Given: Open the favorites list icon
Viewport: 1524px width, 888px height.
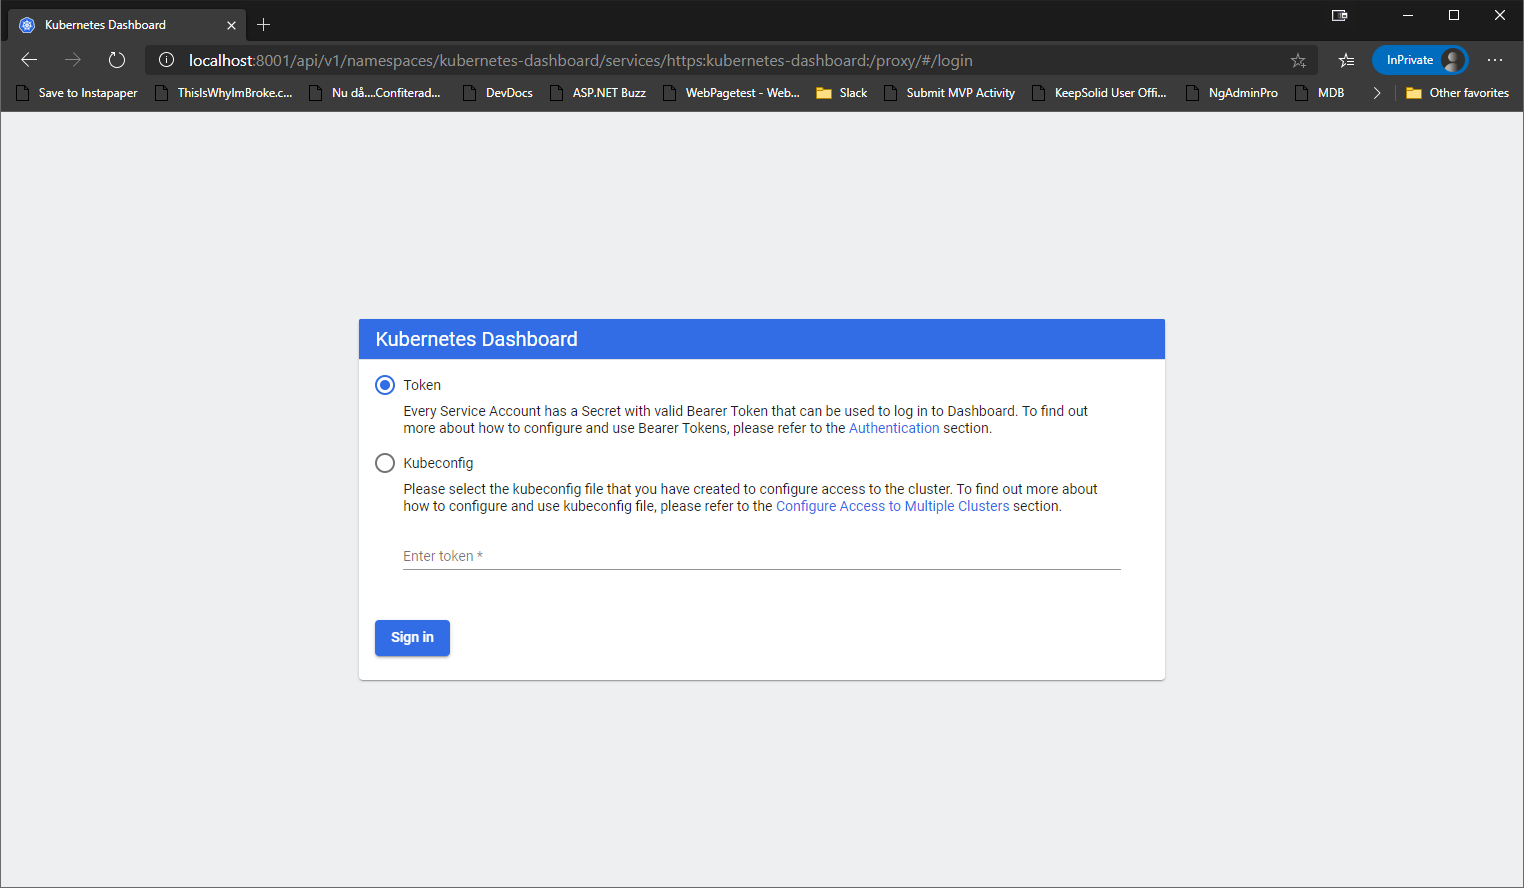Looking at the screenshot, I should 1347,60.
